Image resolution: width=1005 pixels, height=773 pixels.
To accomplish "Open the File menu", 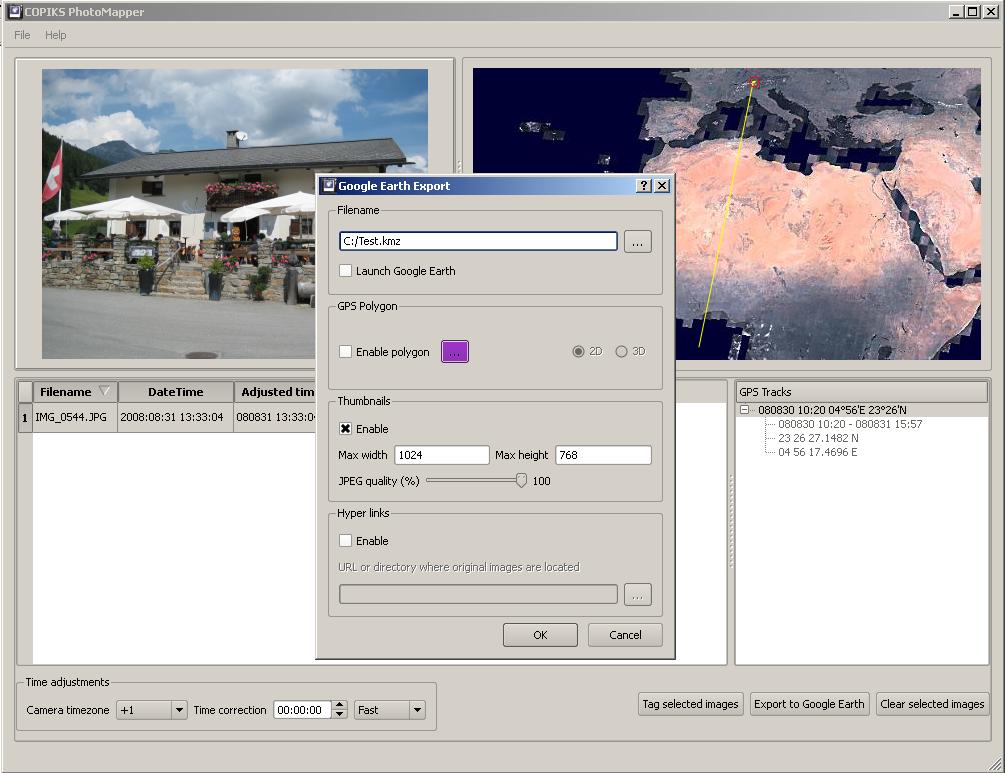I will pyautogui.click(x=22, y=35).
